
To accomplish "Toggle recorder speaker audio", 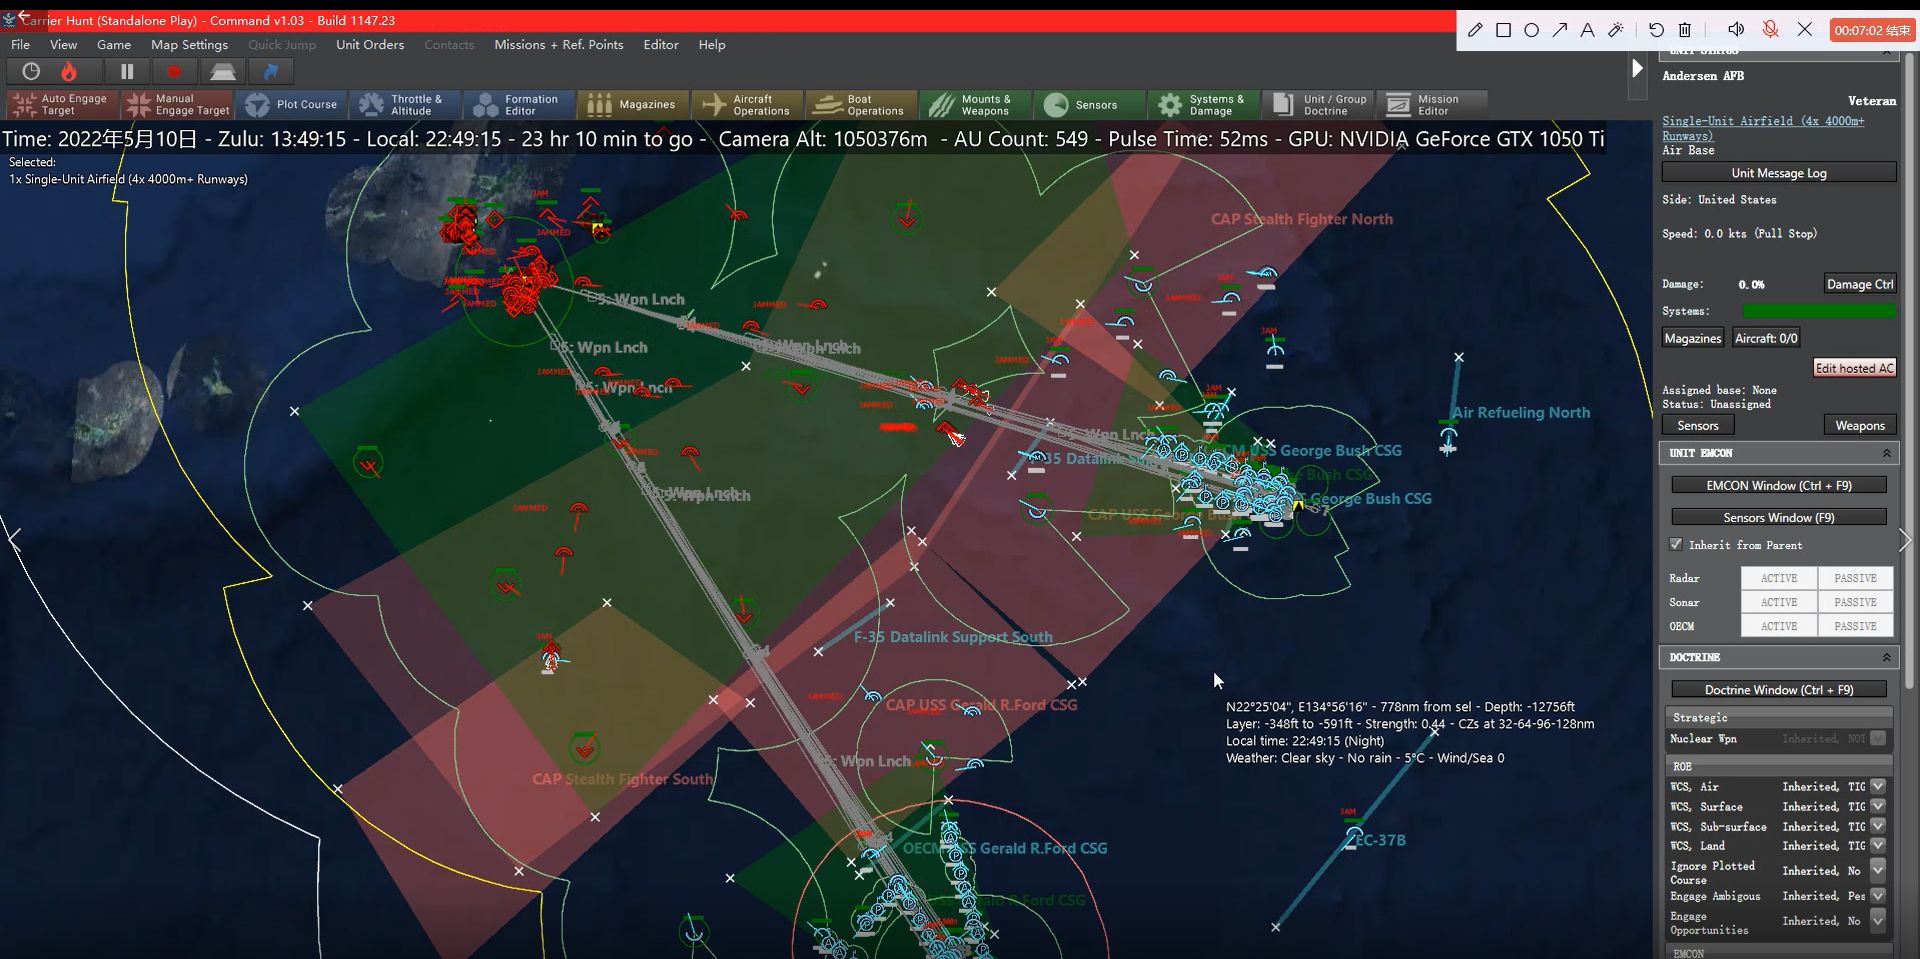I will tap(1736, 30).
